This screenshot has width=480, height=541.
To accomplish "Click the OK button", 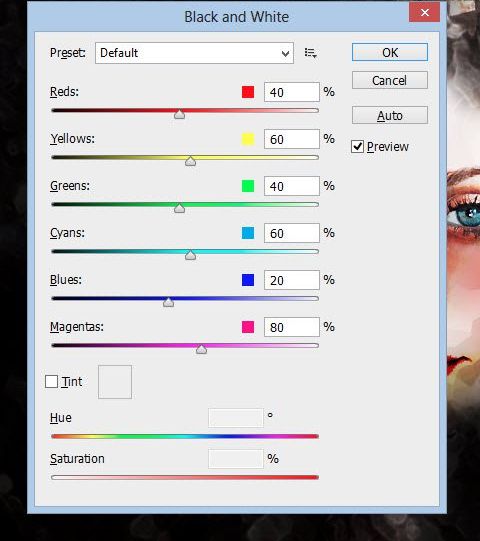I will pos(390,52).
